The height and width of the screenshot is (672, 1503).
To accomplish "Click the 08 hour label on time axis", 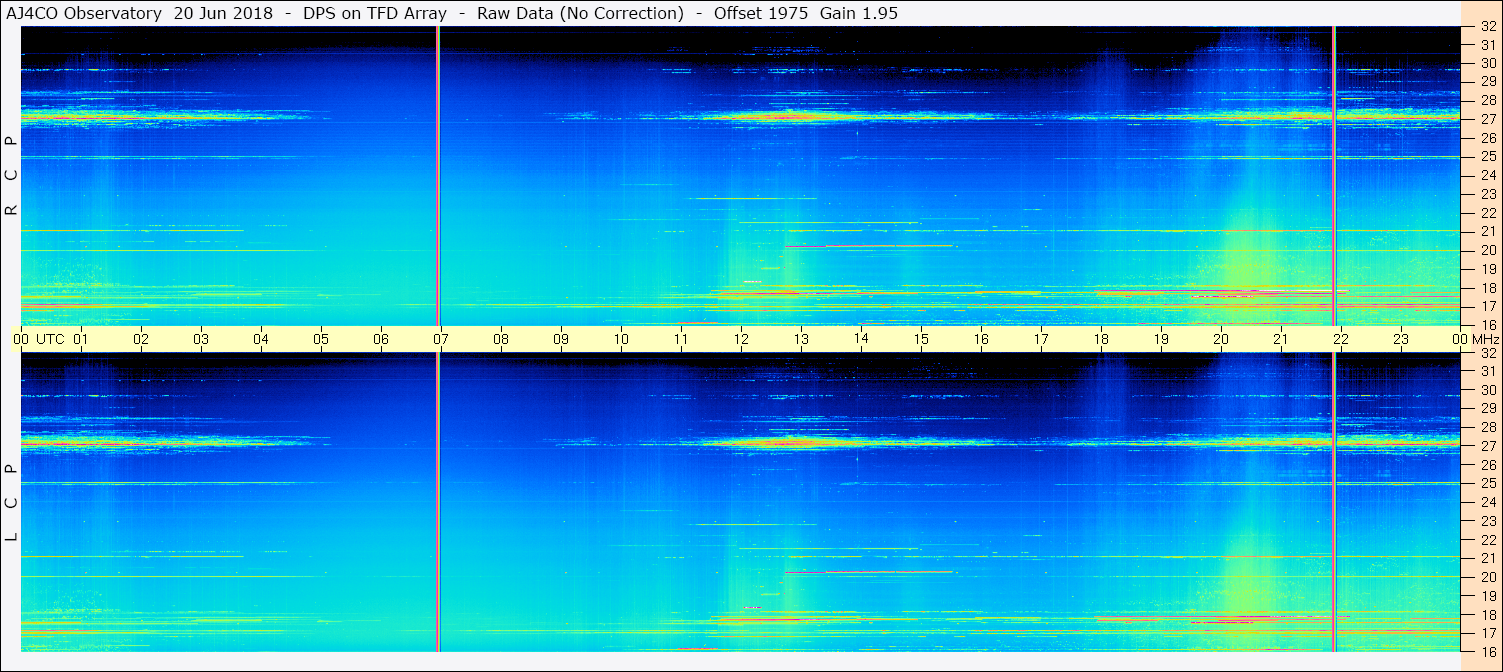I will pos(501,339).
